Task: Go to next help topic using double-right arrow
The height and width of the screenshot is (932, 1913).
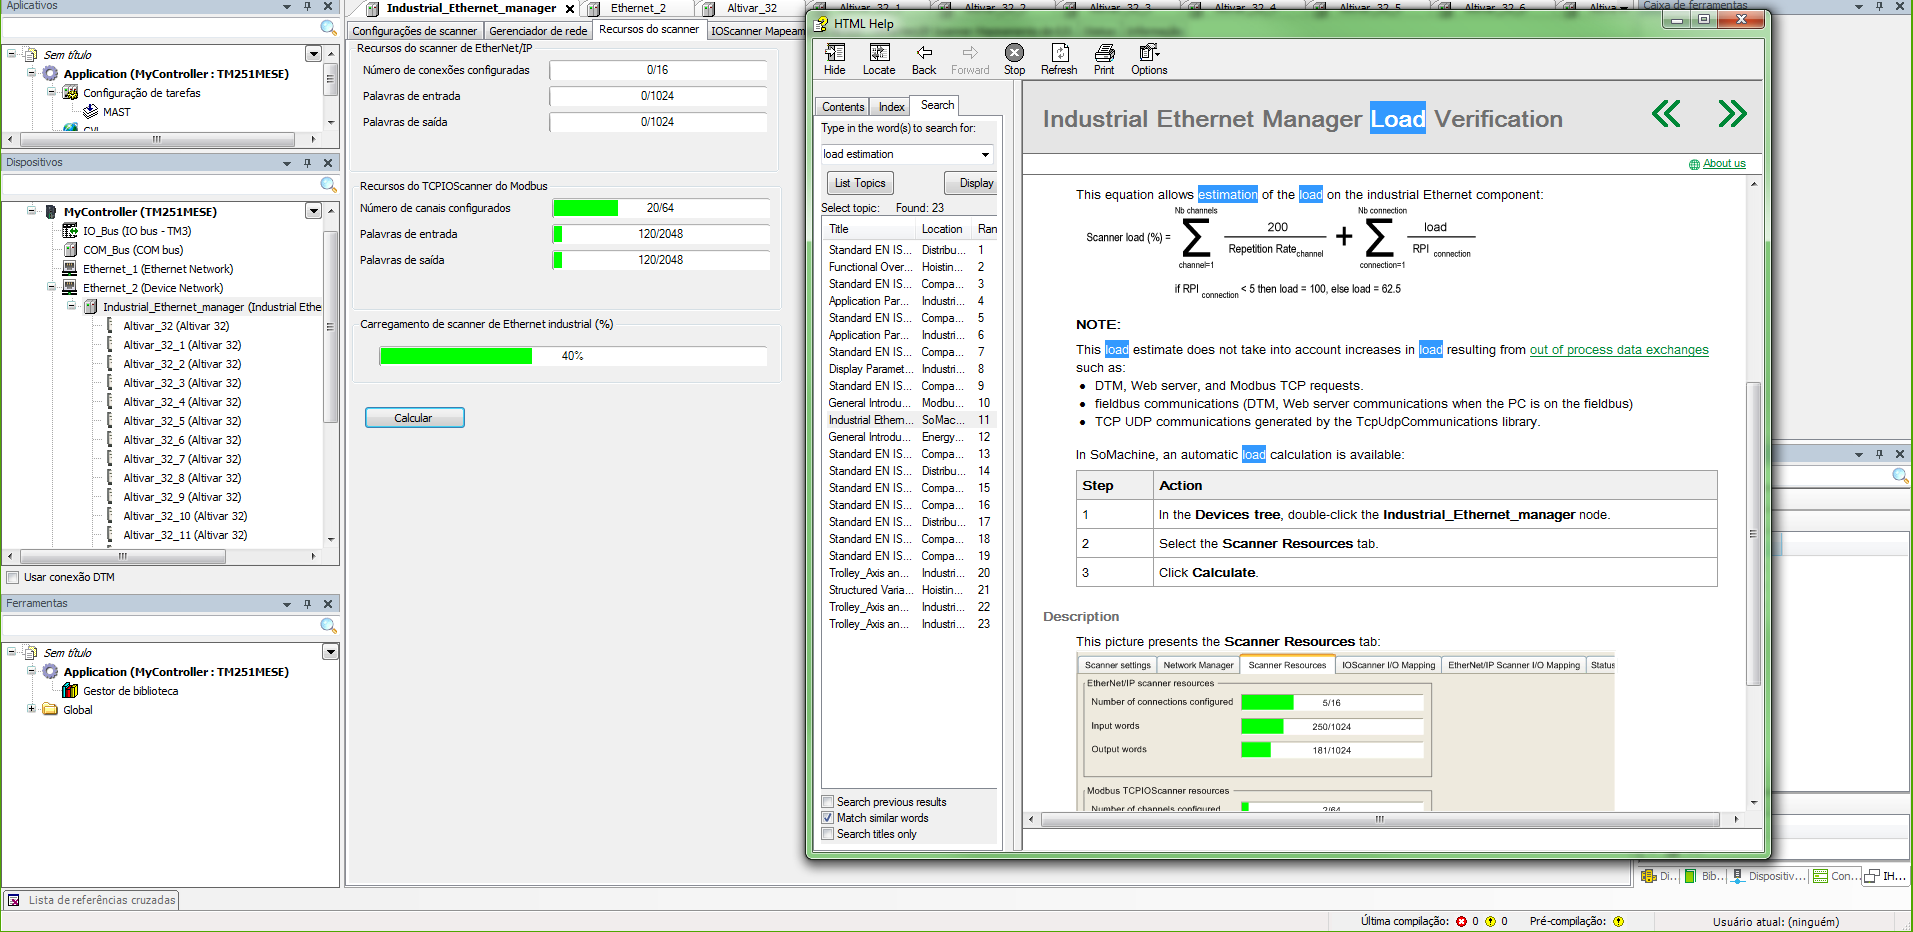Action: [x=1732, y=114]
